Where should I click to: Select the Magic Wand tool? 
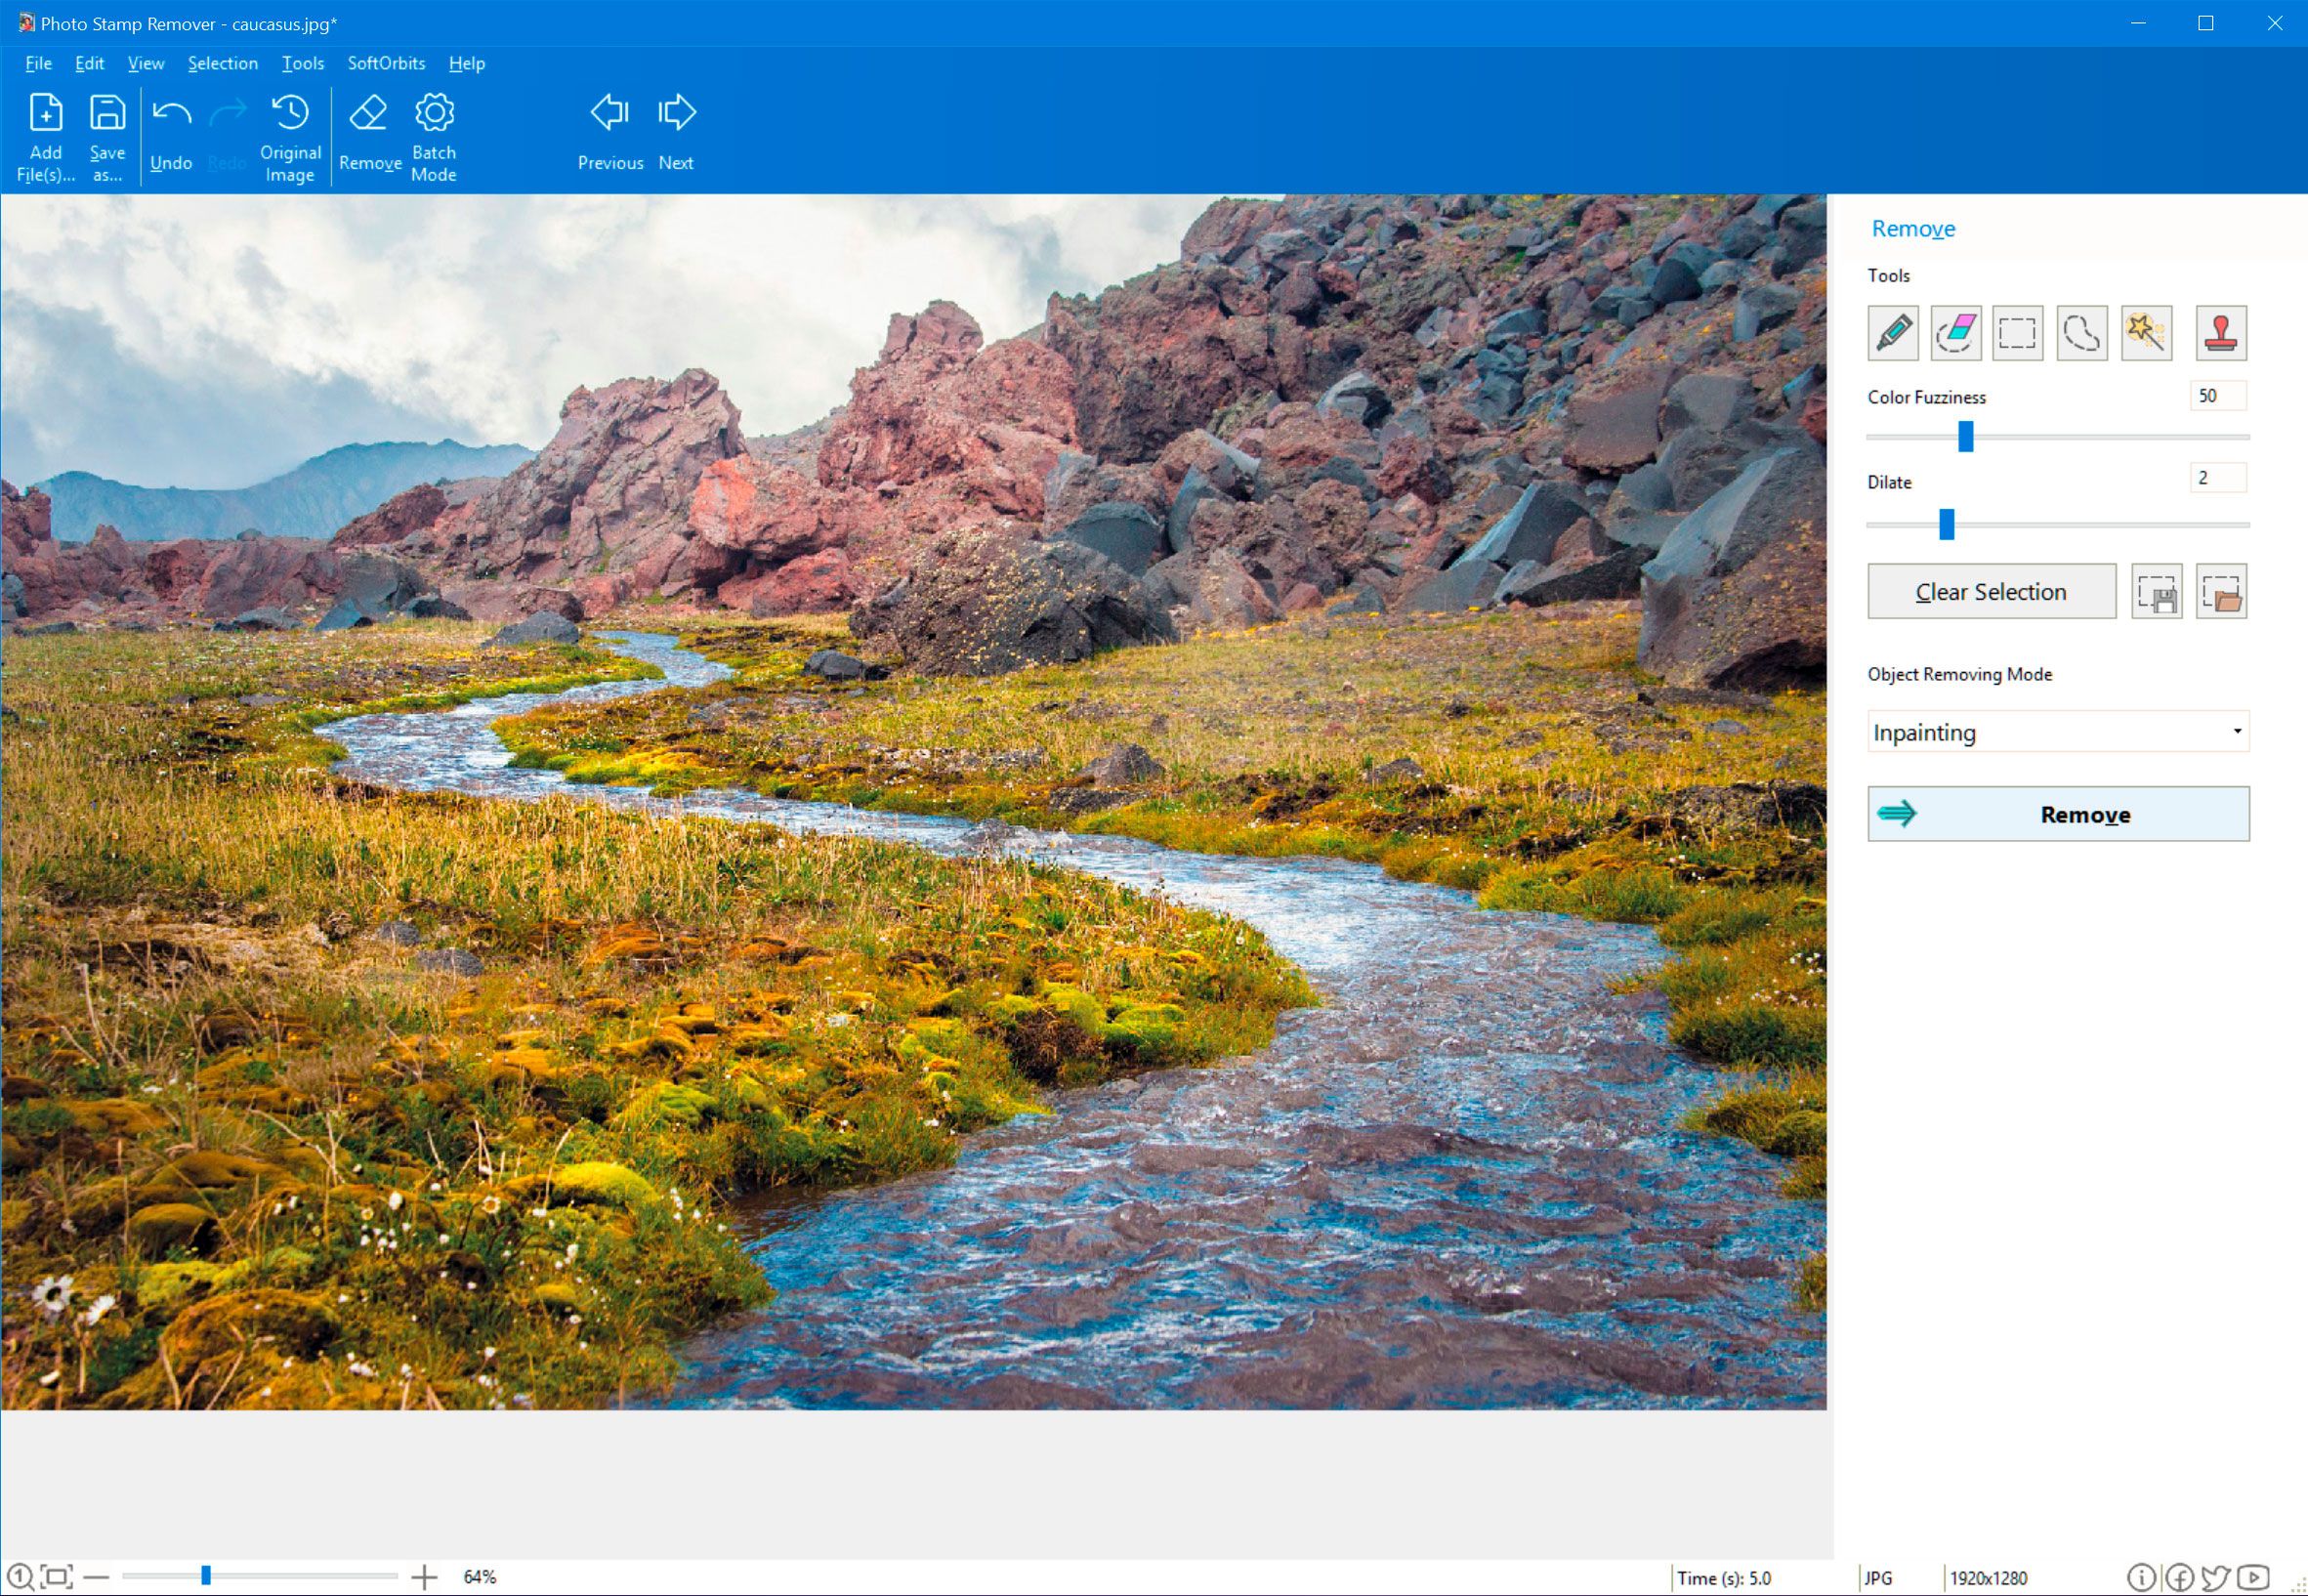pos(2145,331)
